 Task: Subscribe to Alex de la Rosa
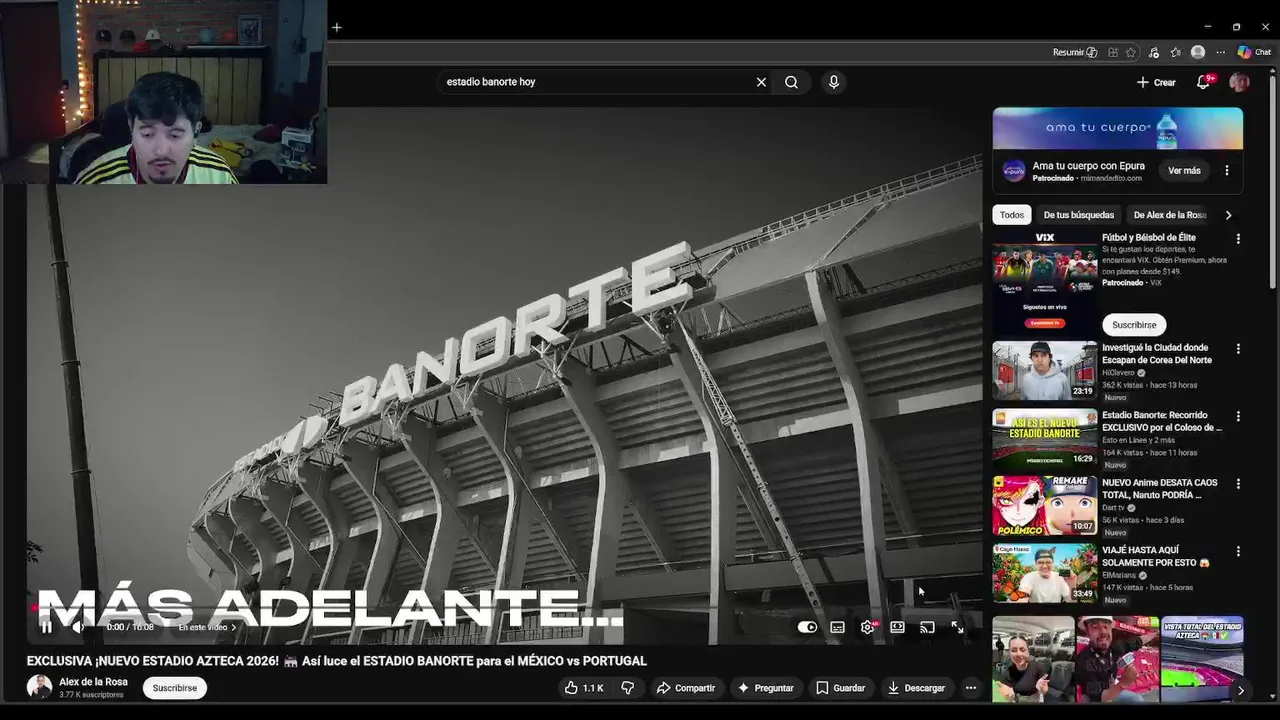coord(175,688)
